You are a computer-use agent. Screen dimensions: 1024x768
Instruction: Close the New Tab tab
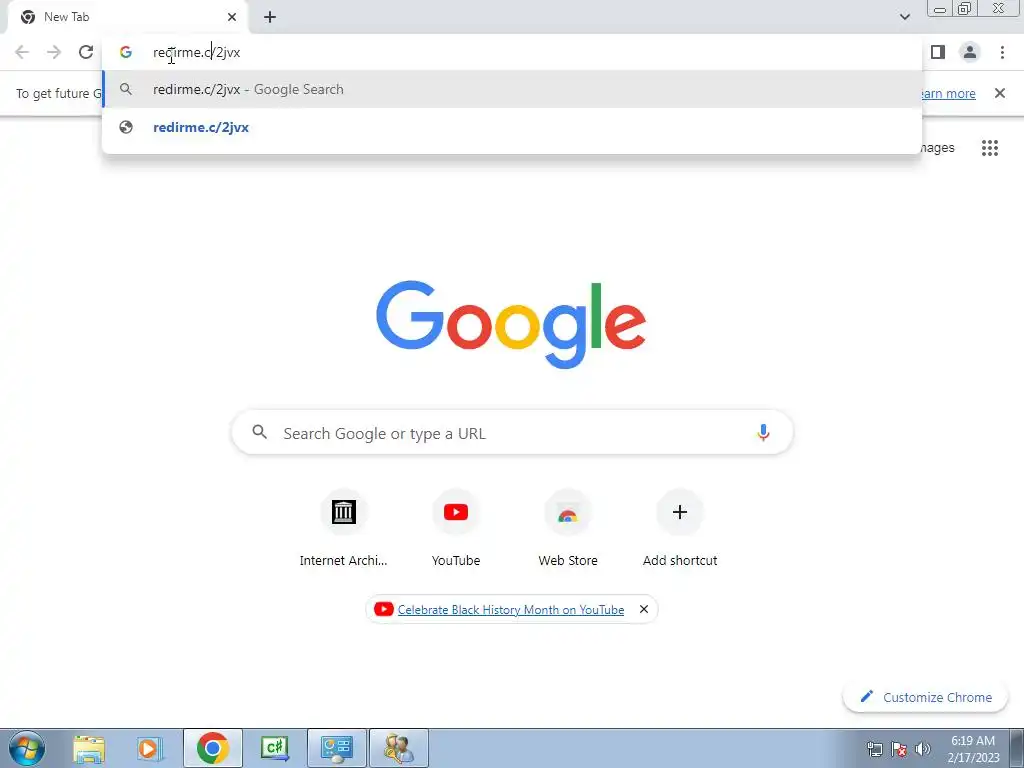[232, 17]
